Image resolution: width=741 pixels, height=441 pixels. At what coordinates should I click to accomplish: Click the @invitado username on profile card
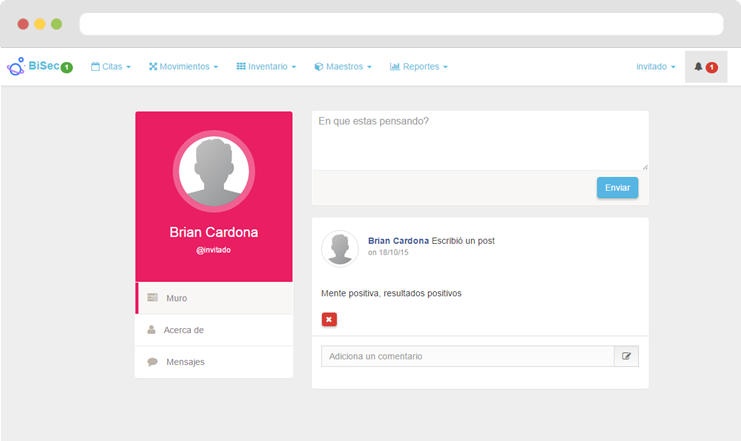[214, 250]
